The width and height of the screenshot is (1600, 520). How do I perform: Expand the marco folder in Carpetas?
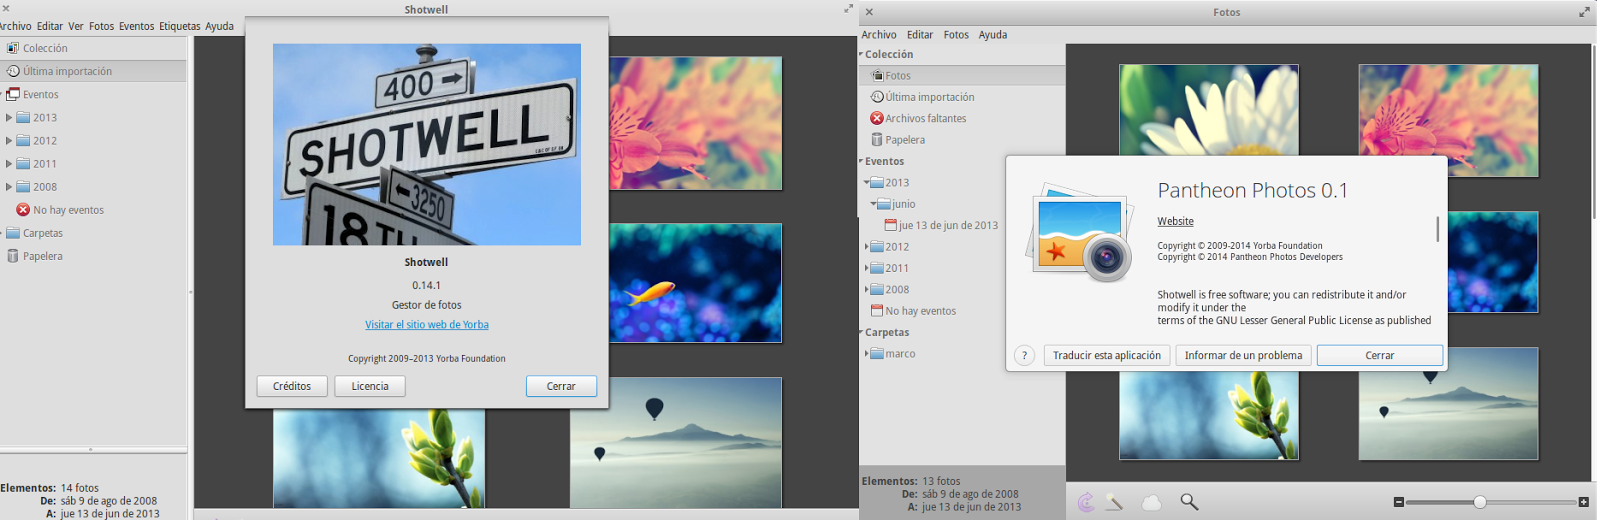coord(866,354)
